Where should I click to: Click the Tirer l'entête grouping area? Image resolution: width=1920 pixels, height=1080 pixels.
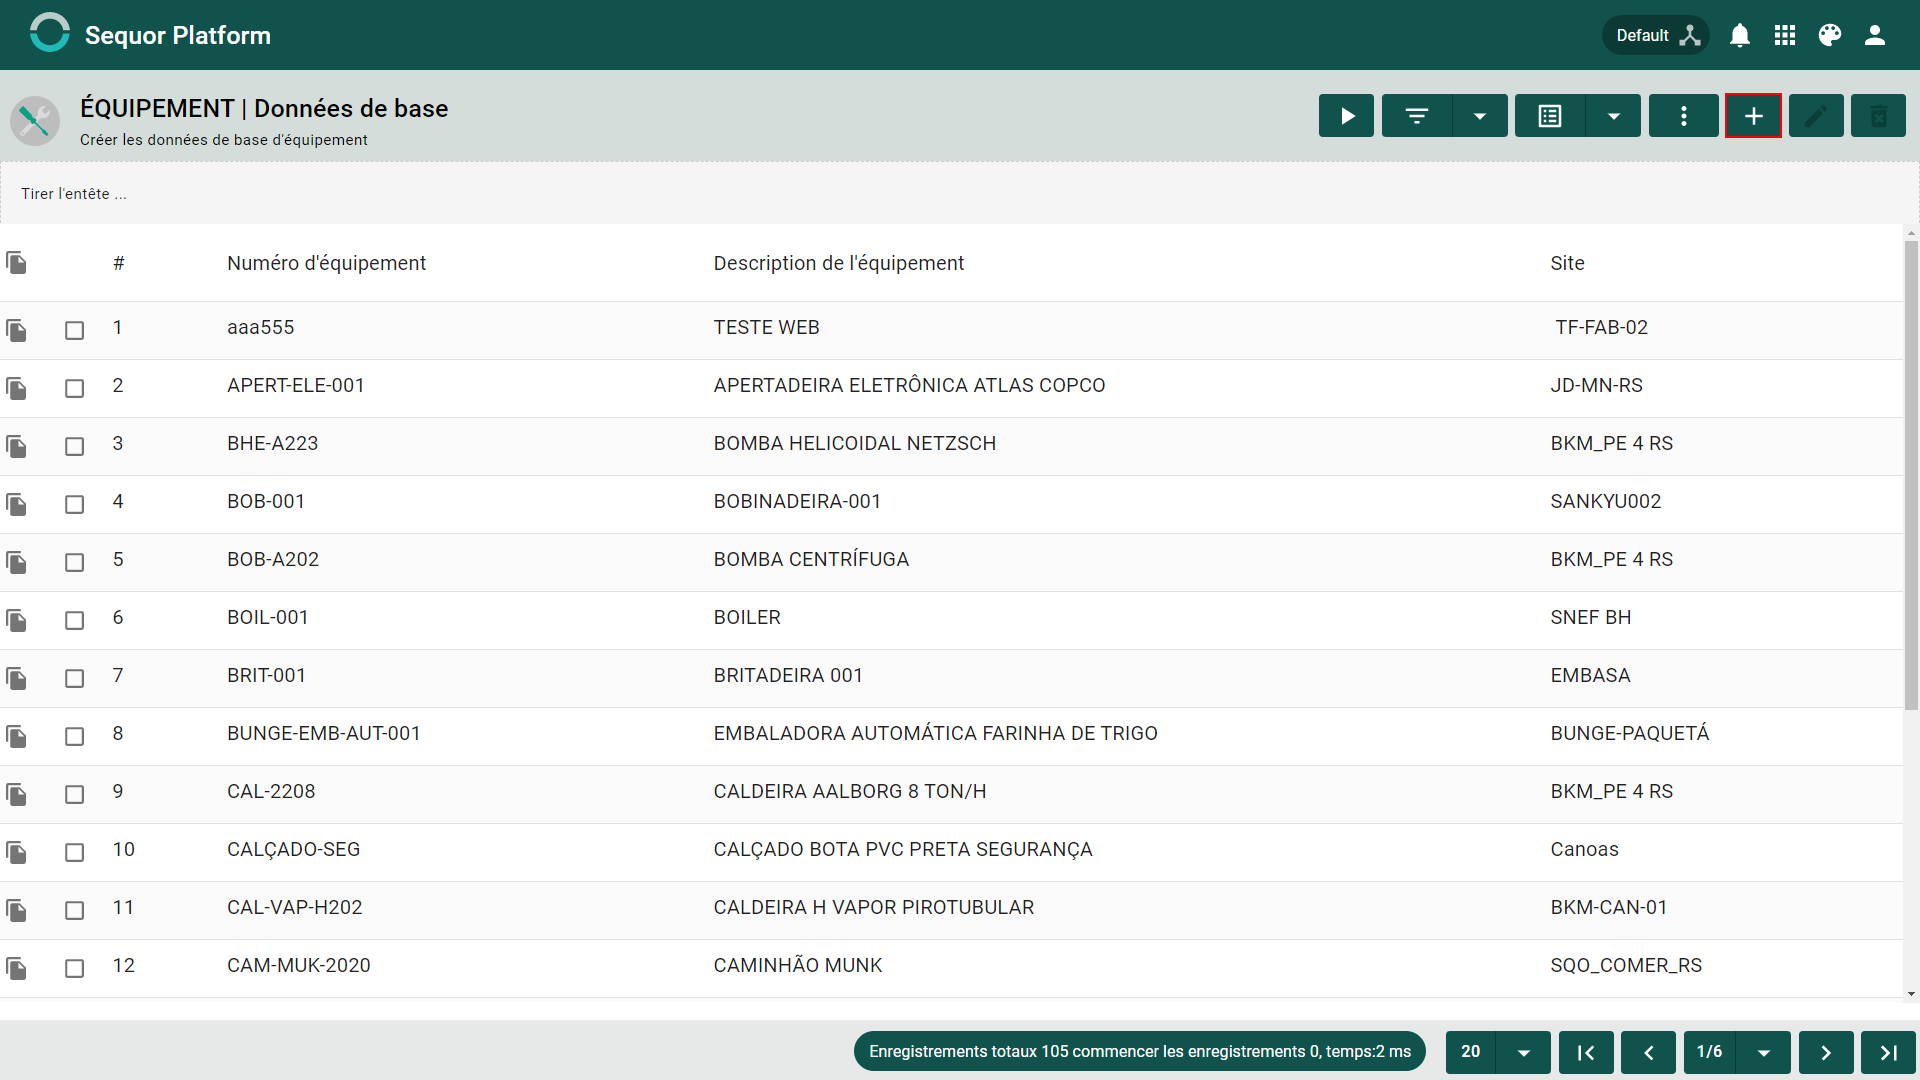960,194
